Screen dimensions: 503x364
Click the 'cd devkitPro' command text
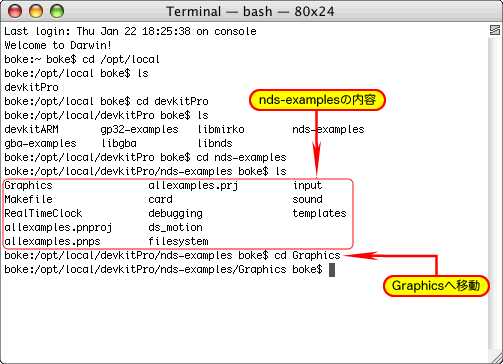[172, 101]
